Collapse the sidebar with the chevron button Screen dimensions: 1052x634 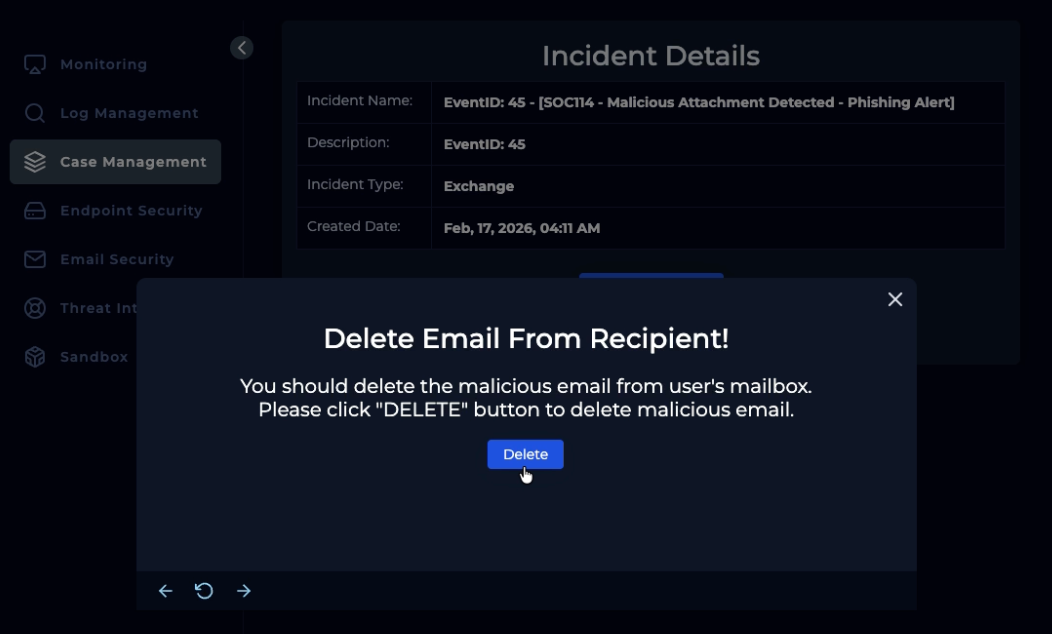tap(241, 48)
